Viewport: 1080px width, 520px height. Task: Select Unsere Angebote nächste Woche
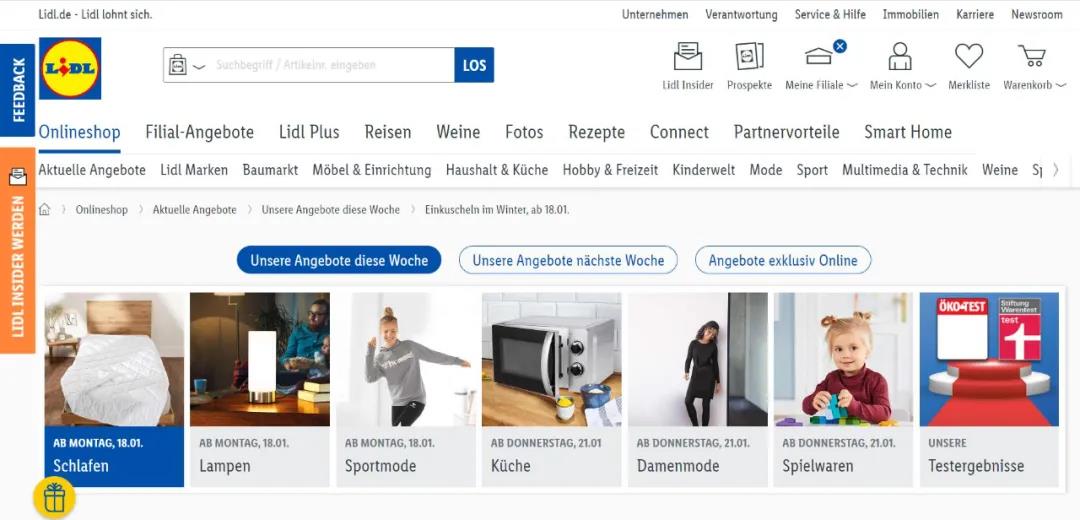tap(568, 260)
